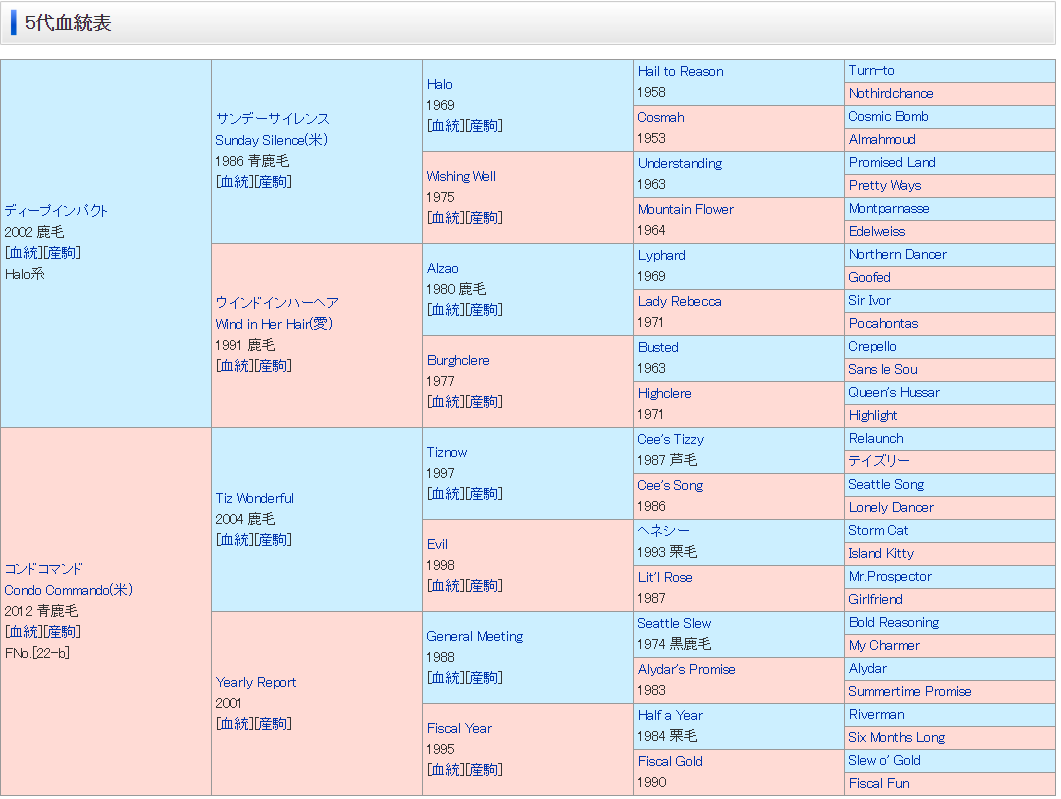This screenshot has width=1061, height=799.
Task: Select Alydar ancestor link
Action: [x=868, y=669]
